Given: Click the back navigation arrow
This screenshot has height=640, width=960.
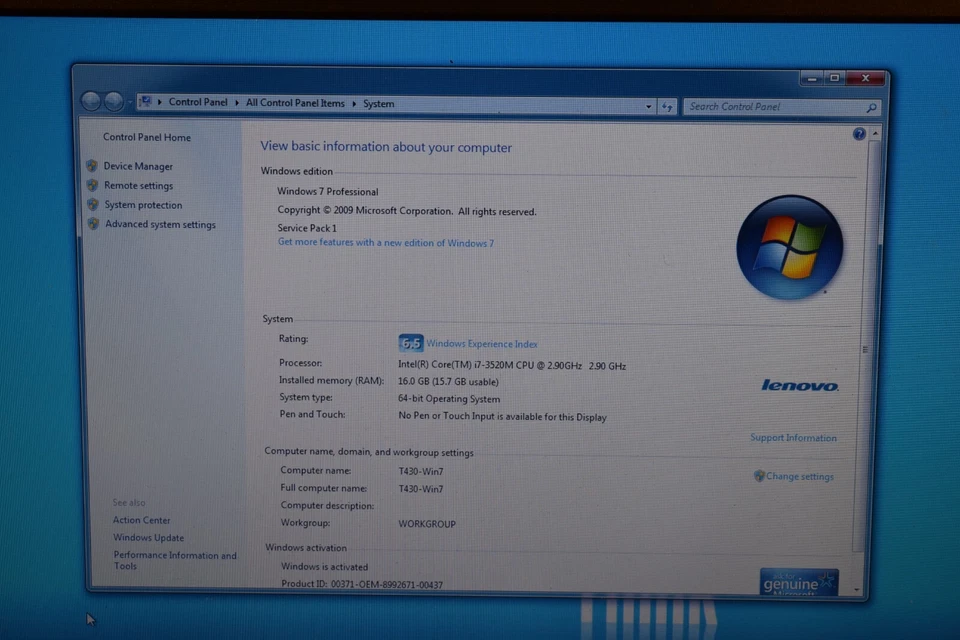Looking at the screenshot, I should click(x=91, y=100).
